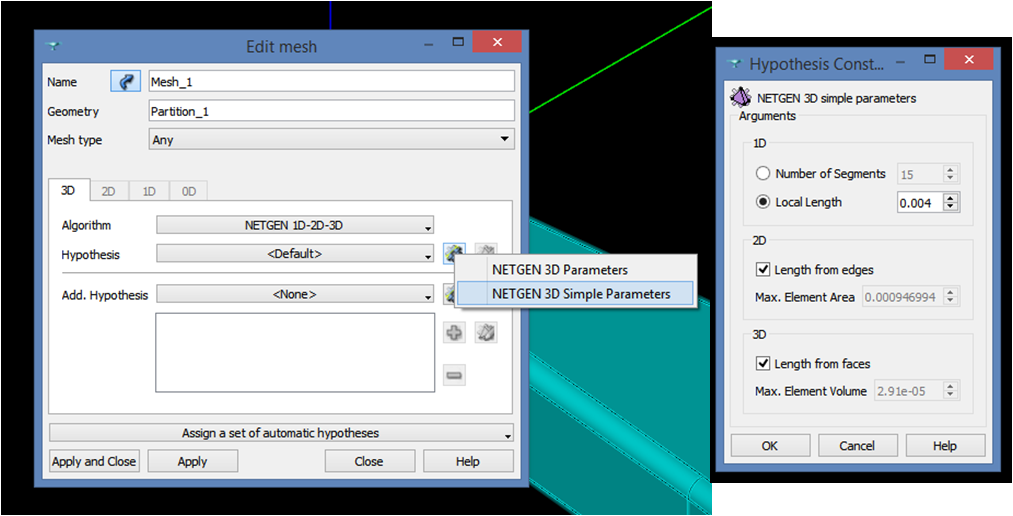1013x516 pixels.
Task: Switch to the 3D tab
Action: pyautogui.click(x=69, y=191)
